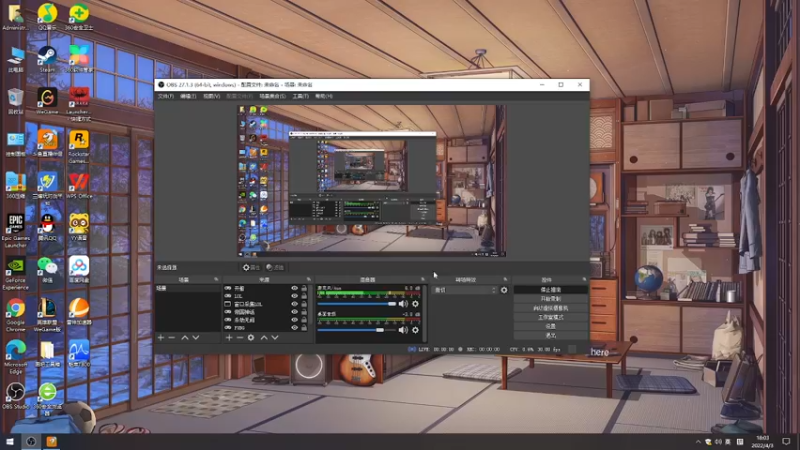Click Windows Start button on taskbar
This screenshot has height=450, width=800.
[10, 442]
